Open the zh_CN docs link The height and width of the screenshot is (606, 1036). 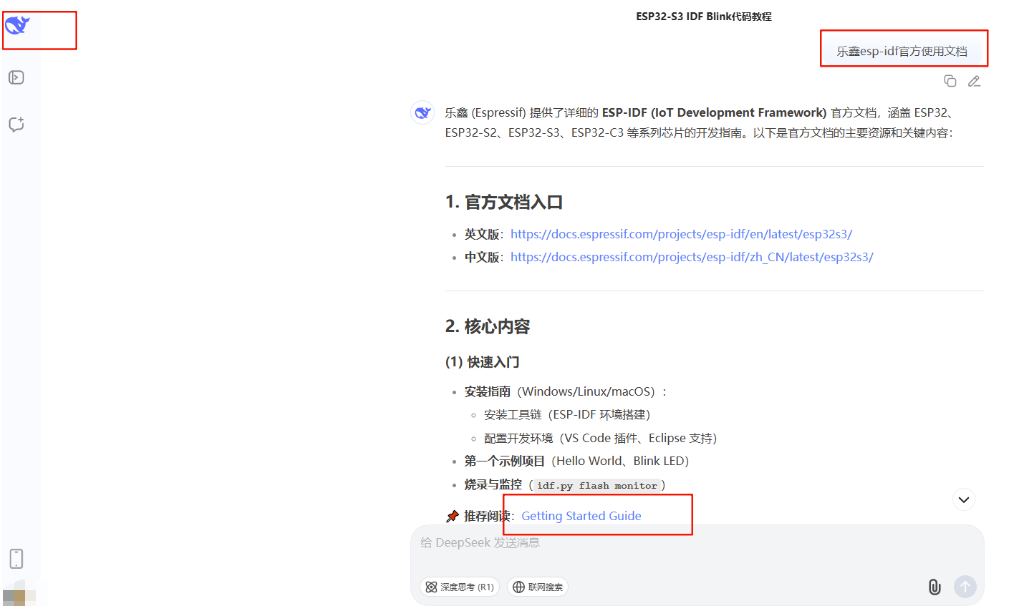coord(692,257)
